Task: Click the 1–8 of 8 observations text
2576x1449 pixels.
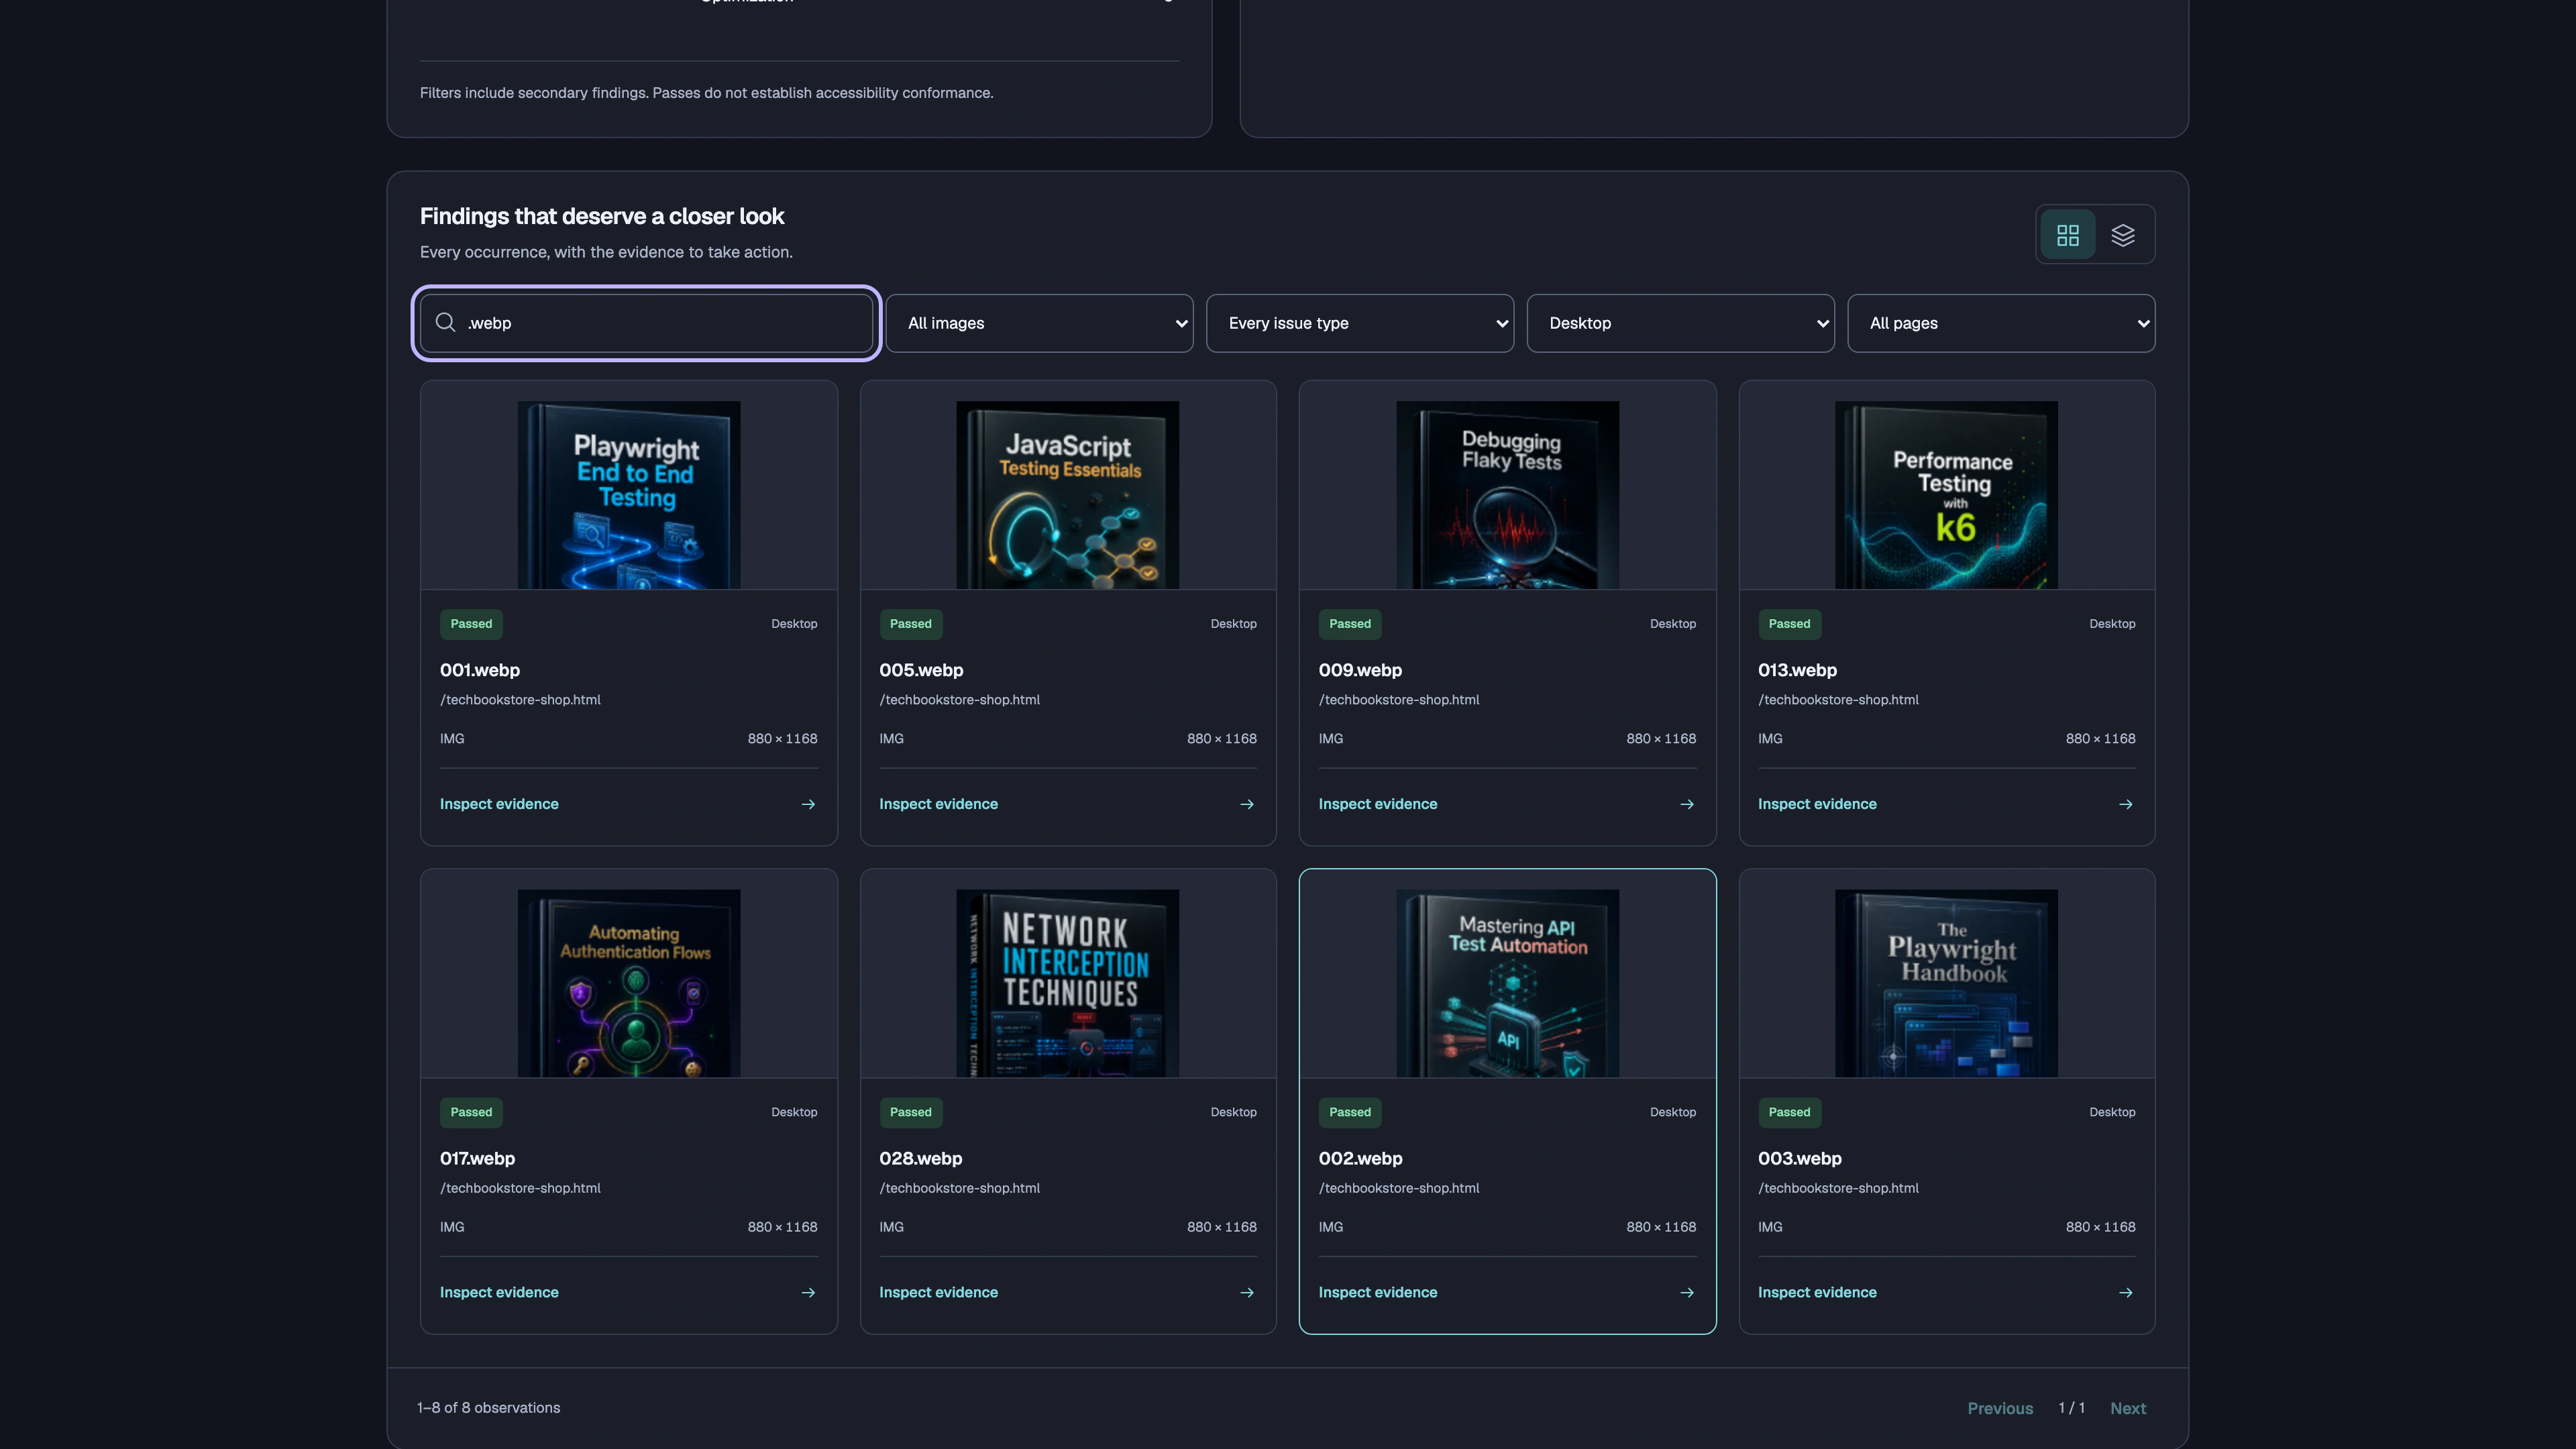Action: click(488, 1407)
